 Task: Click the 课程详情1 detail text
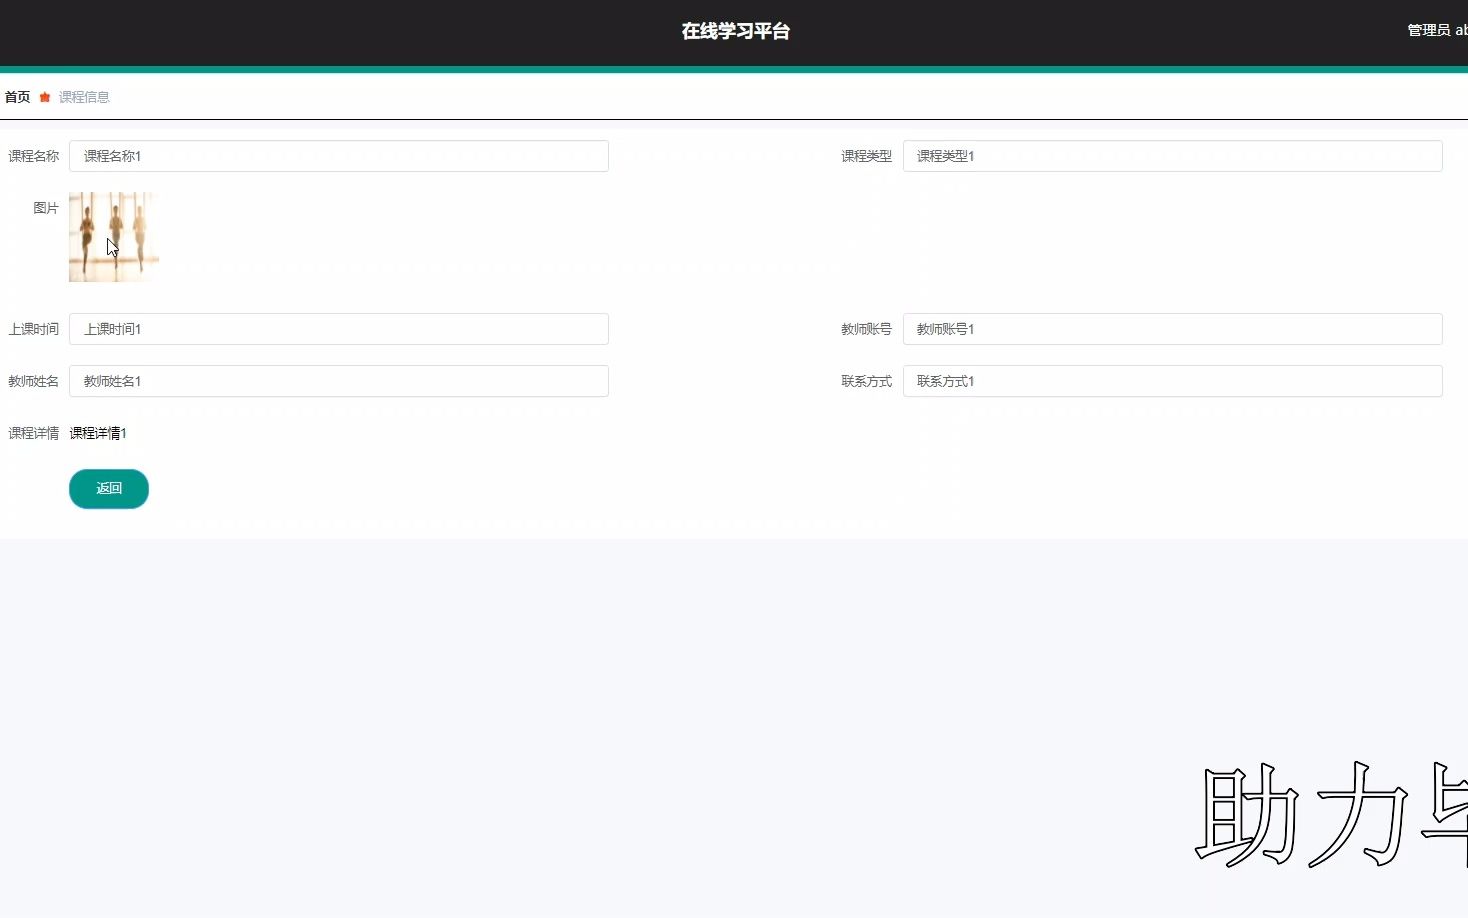pos(97,433)
